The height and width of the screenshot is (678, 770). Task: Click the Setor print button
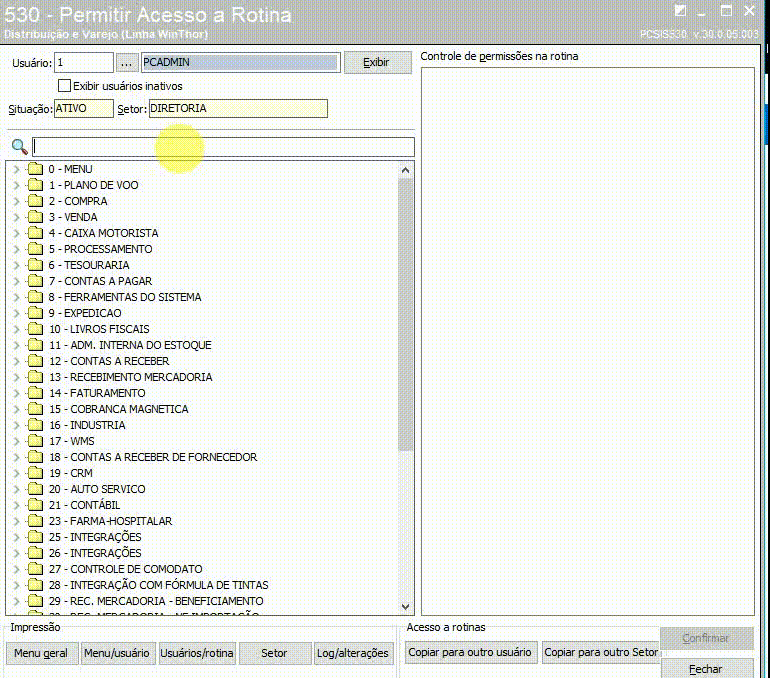point(275,653)
